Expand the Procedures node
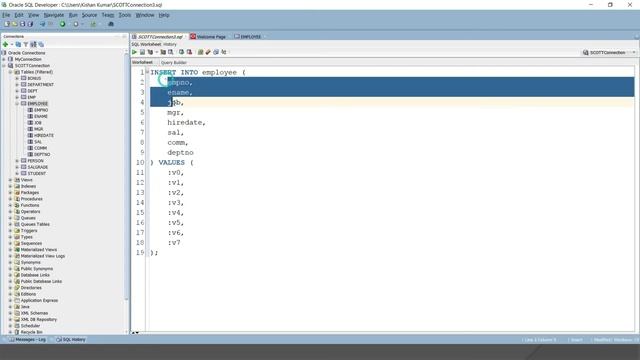This screenshot has height=360, width=640. tap(11, 199)
